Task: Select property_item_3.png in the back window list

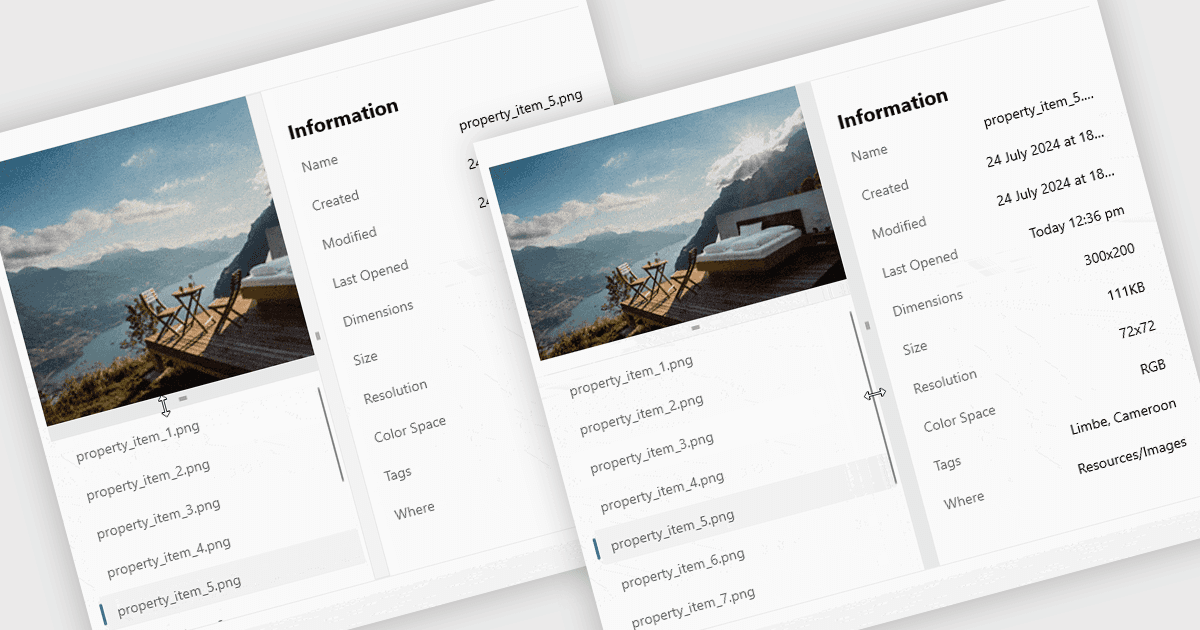Action: click(x=158, y=518)
